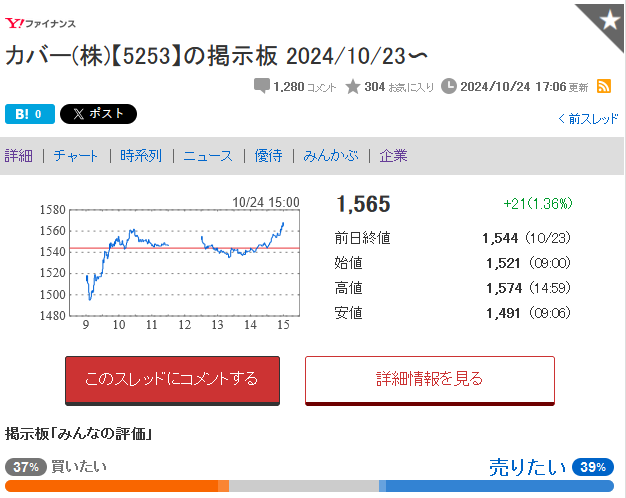Click the 掲示板「みんなの評価」 heading
The width and height of the screenshot is (626, 498).
pyautogui.click(x=78, y=434)
